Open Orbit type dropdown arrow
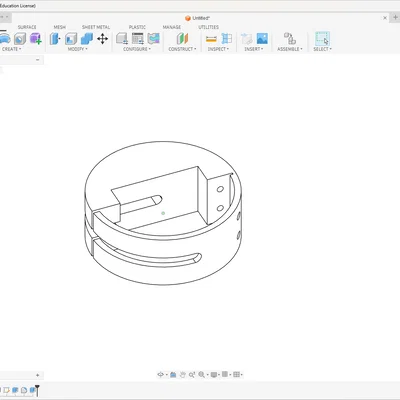Viewport: 400px width, 400px height. tap(166, 375)
